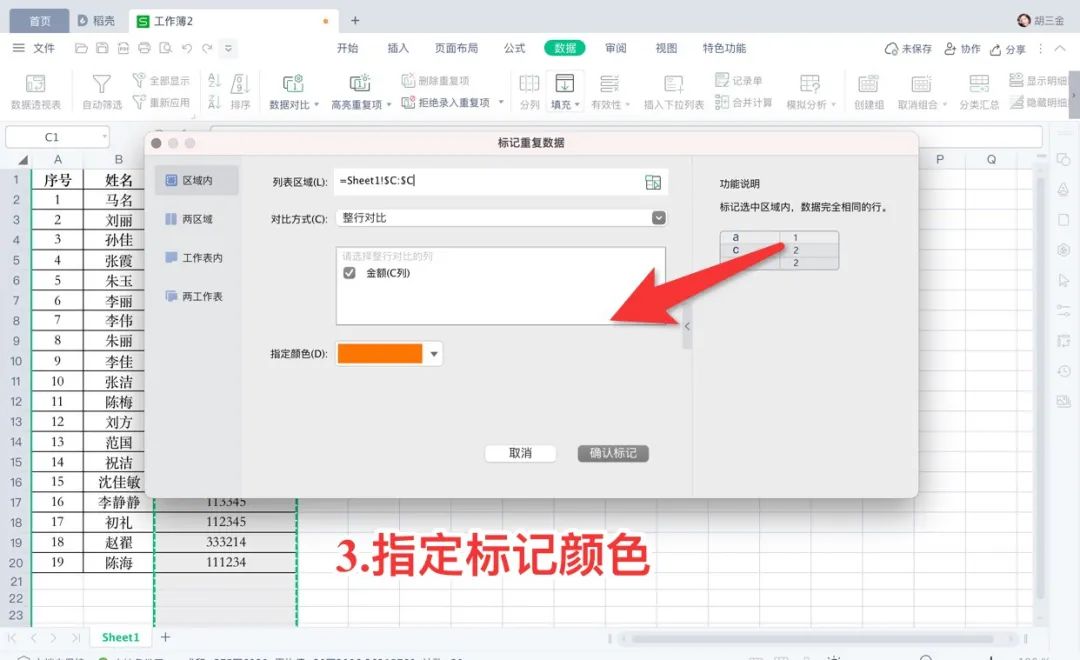This screenshot has width=1080, height=660.
Task: Switch to the 特色功能 ribbon tab
Action: tap(724, 48)
